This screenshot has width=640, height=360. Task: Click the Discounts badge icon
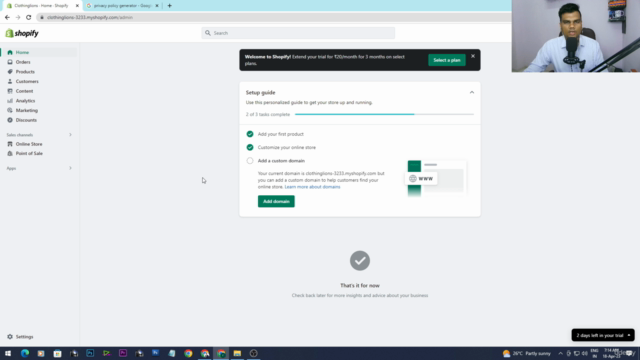[10, 120]
